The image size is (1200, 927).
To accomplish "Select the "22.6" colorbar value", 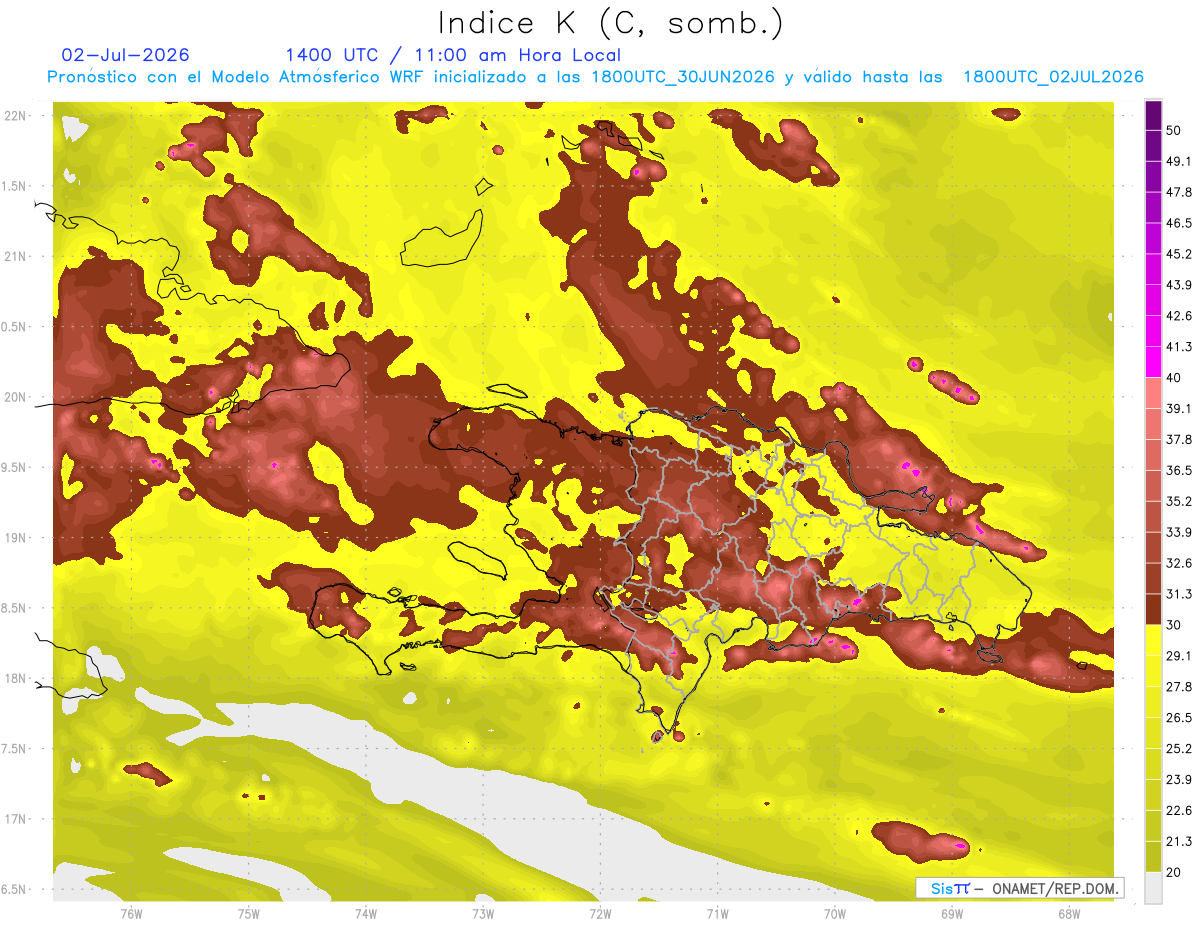I will pos(1178,810).
